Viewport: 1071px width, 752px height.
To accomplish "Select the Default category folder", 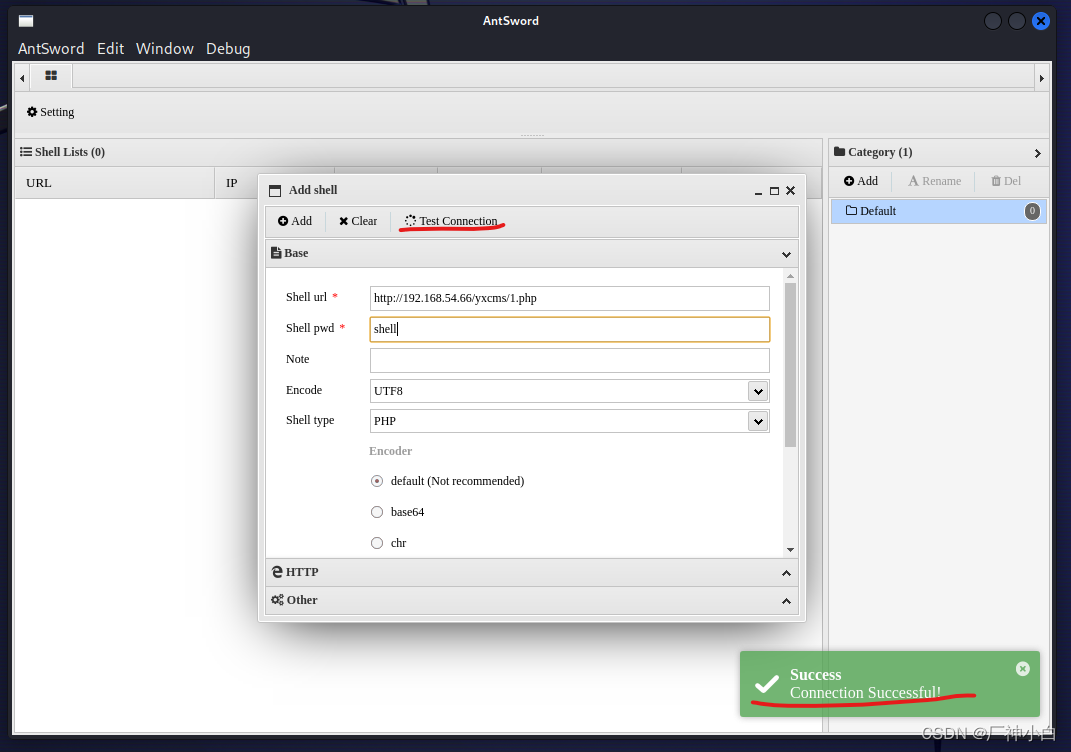I will click(x=938, y=211).
